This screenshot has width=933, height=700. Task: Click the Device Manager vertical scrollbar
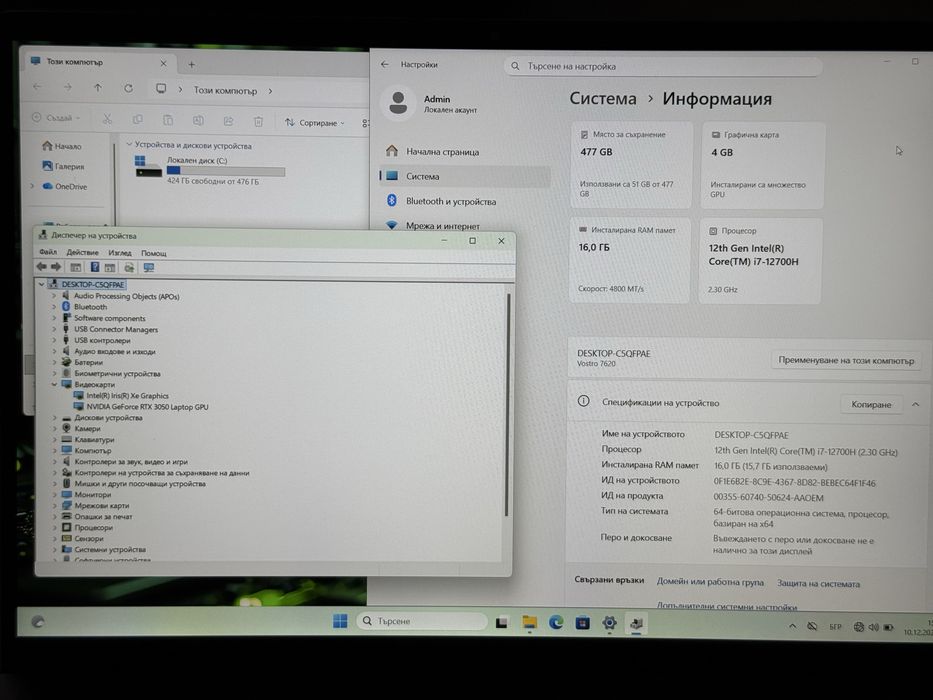pyautogui.click(x=507, y=405)
